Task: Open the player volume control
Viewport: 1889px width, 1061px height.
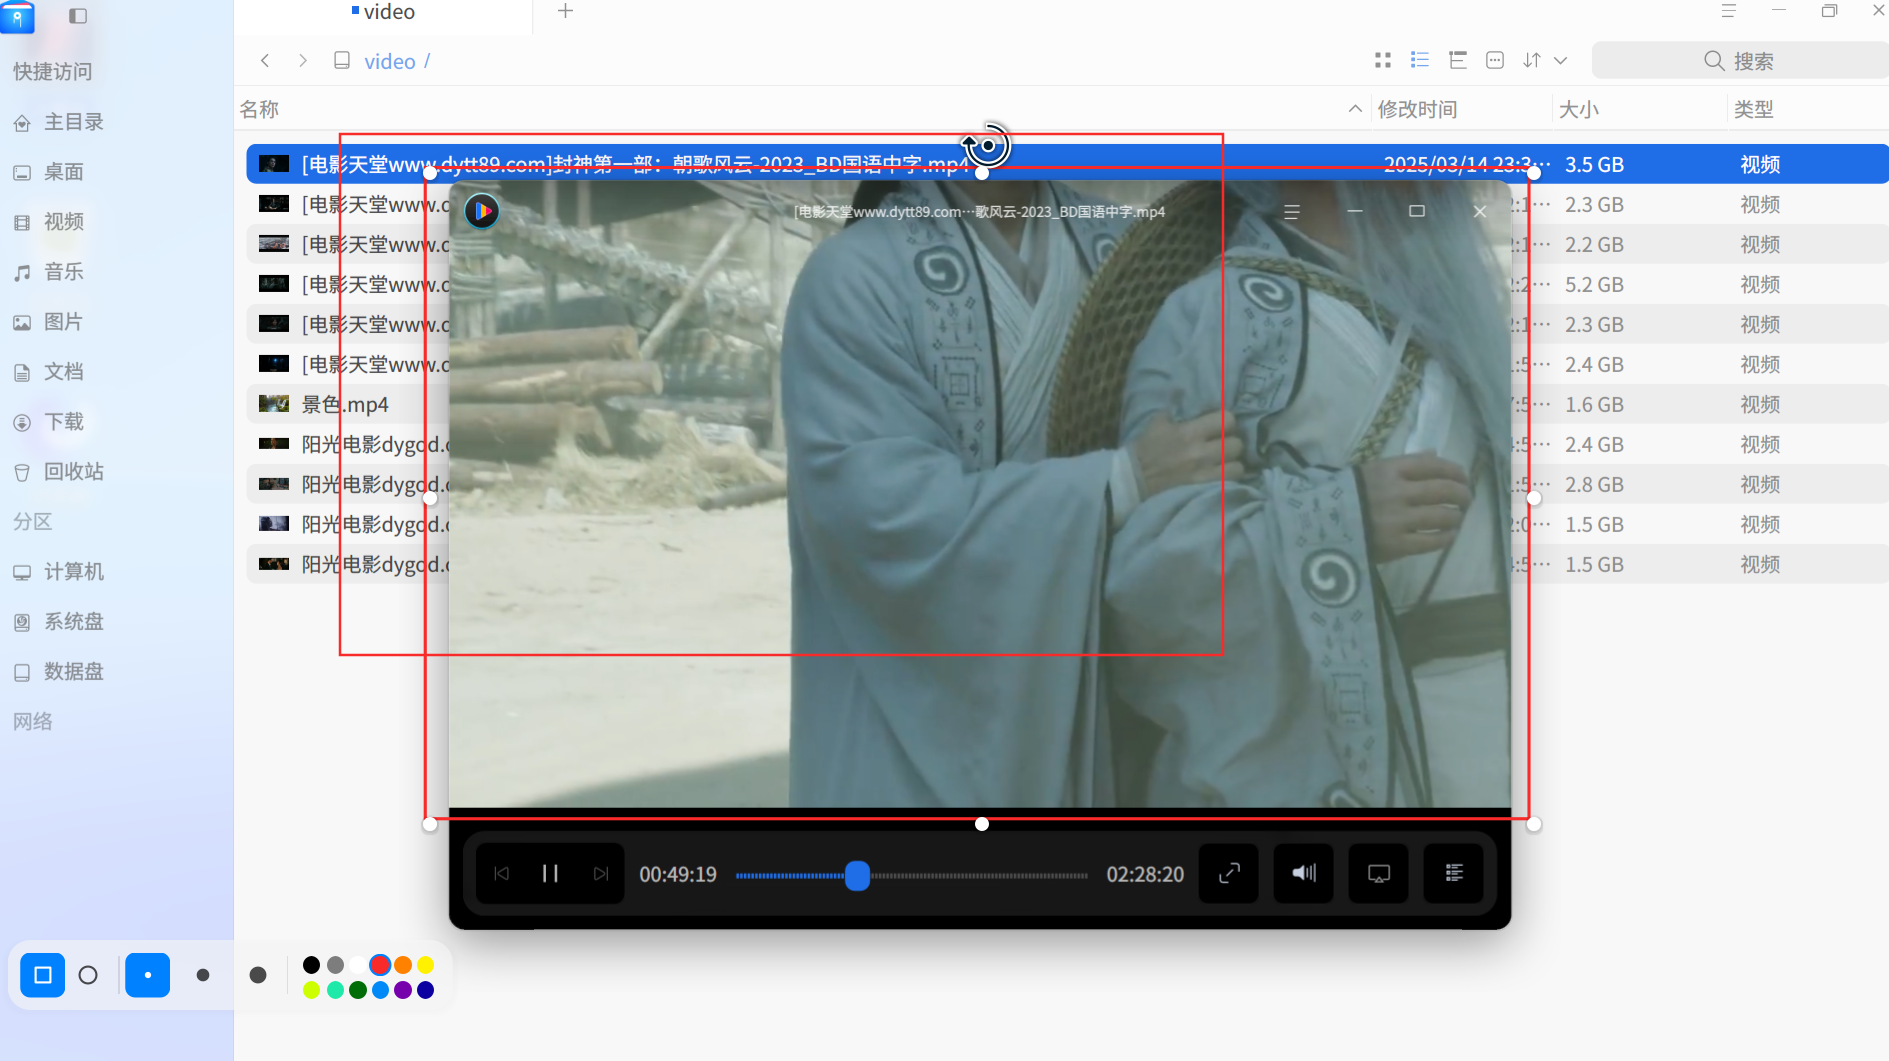Action: (x=1304, y=873)
